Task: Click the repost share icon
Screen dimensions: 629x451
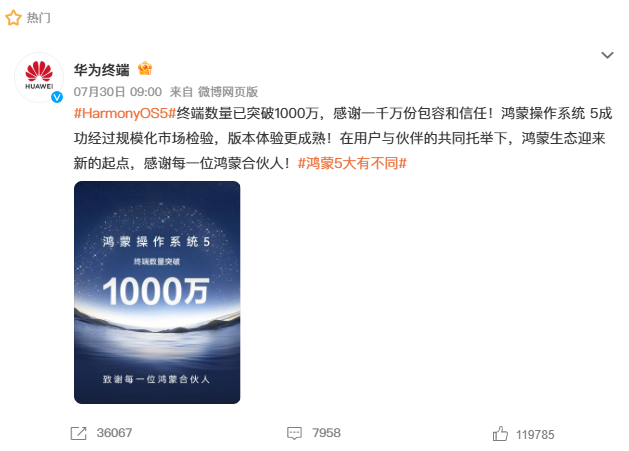Action: (78, 433)
